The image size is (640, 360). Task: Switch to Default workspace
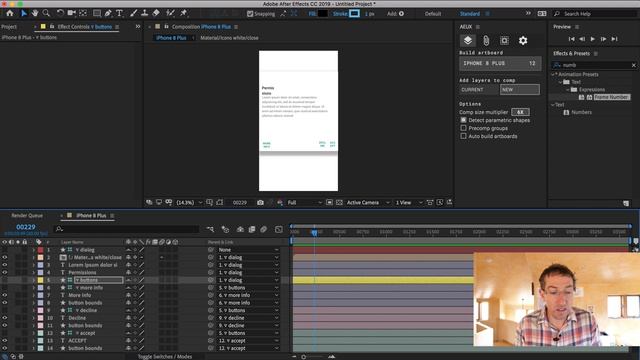pos(433,14)
